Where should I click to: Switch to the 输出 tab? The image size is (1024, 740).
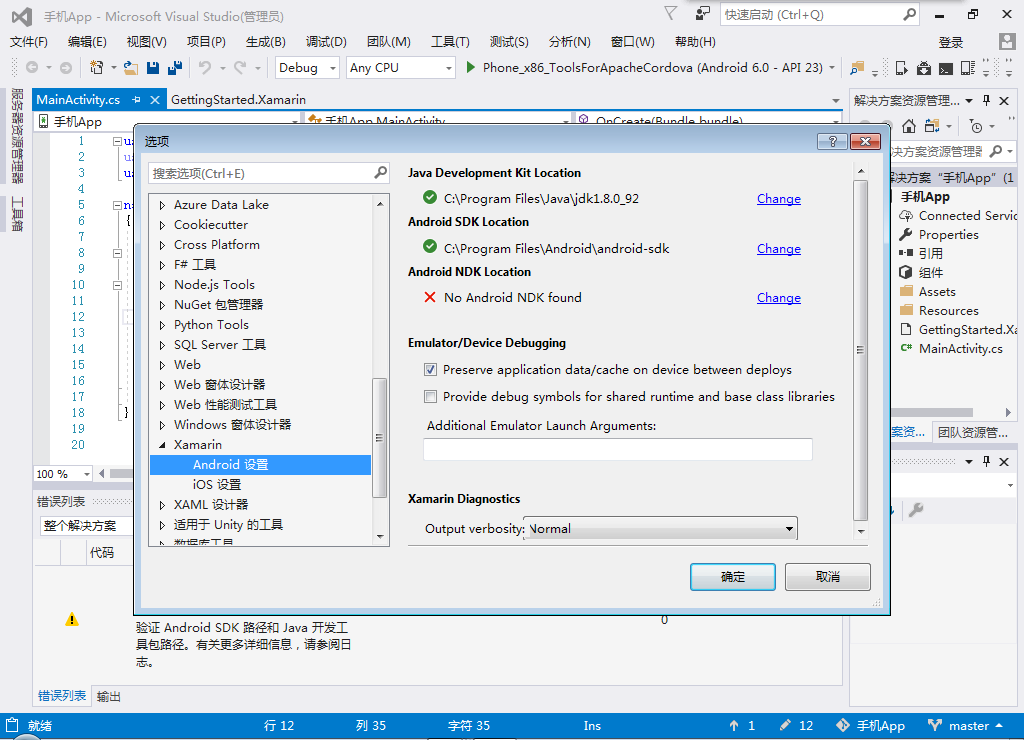tap(108, 696)
